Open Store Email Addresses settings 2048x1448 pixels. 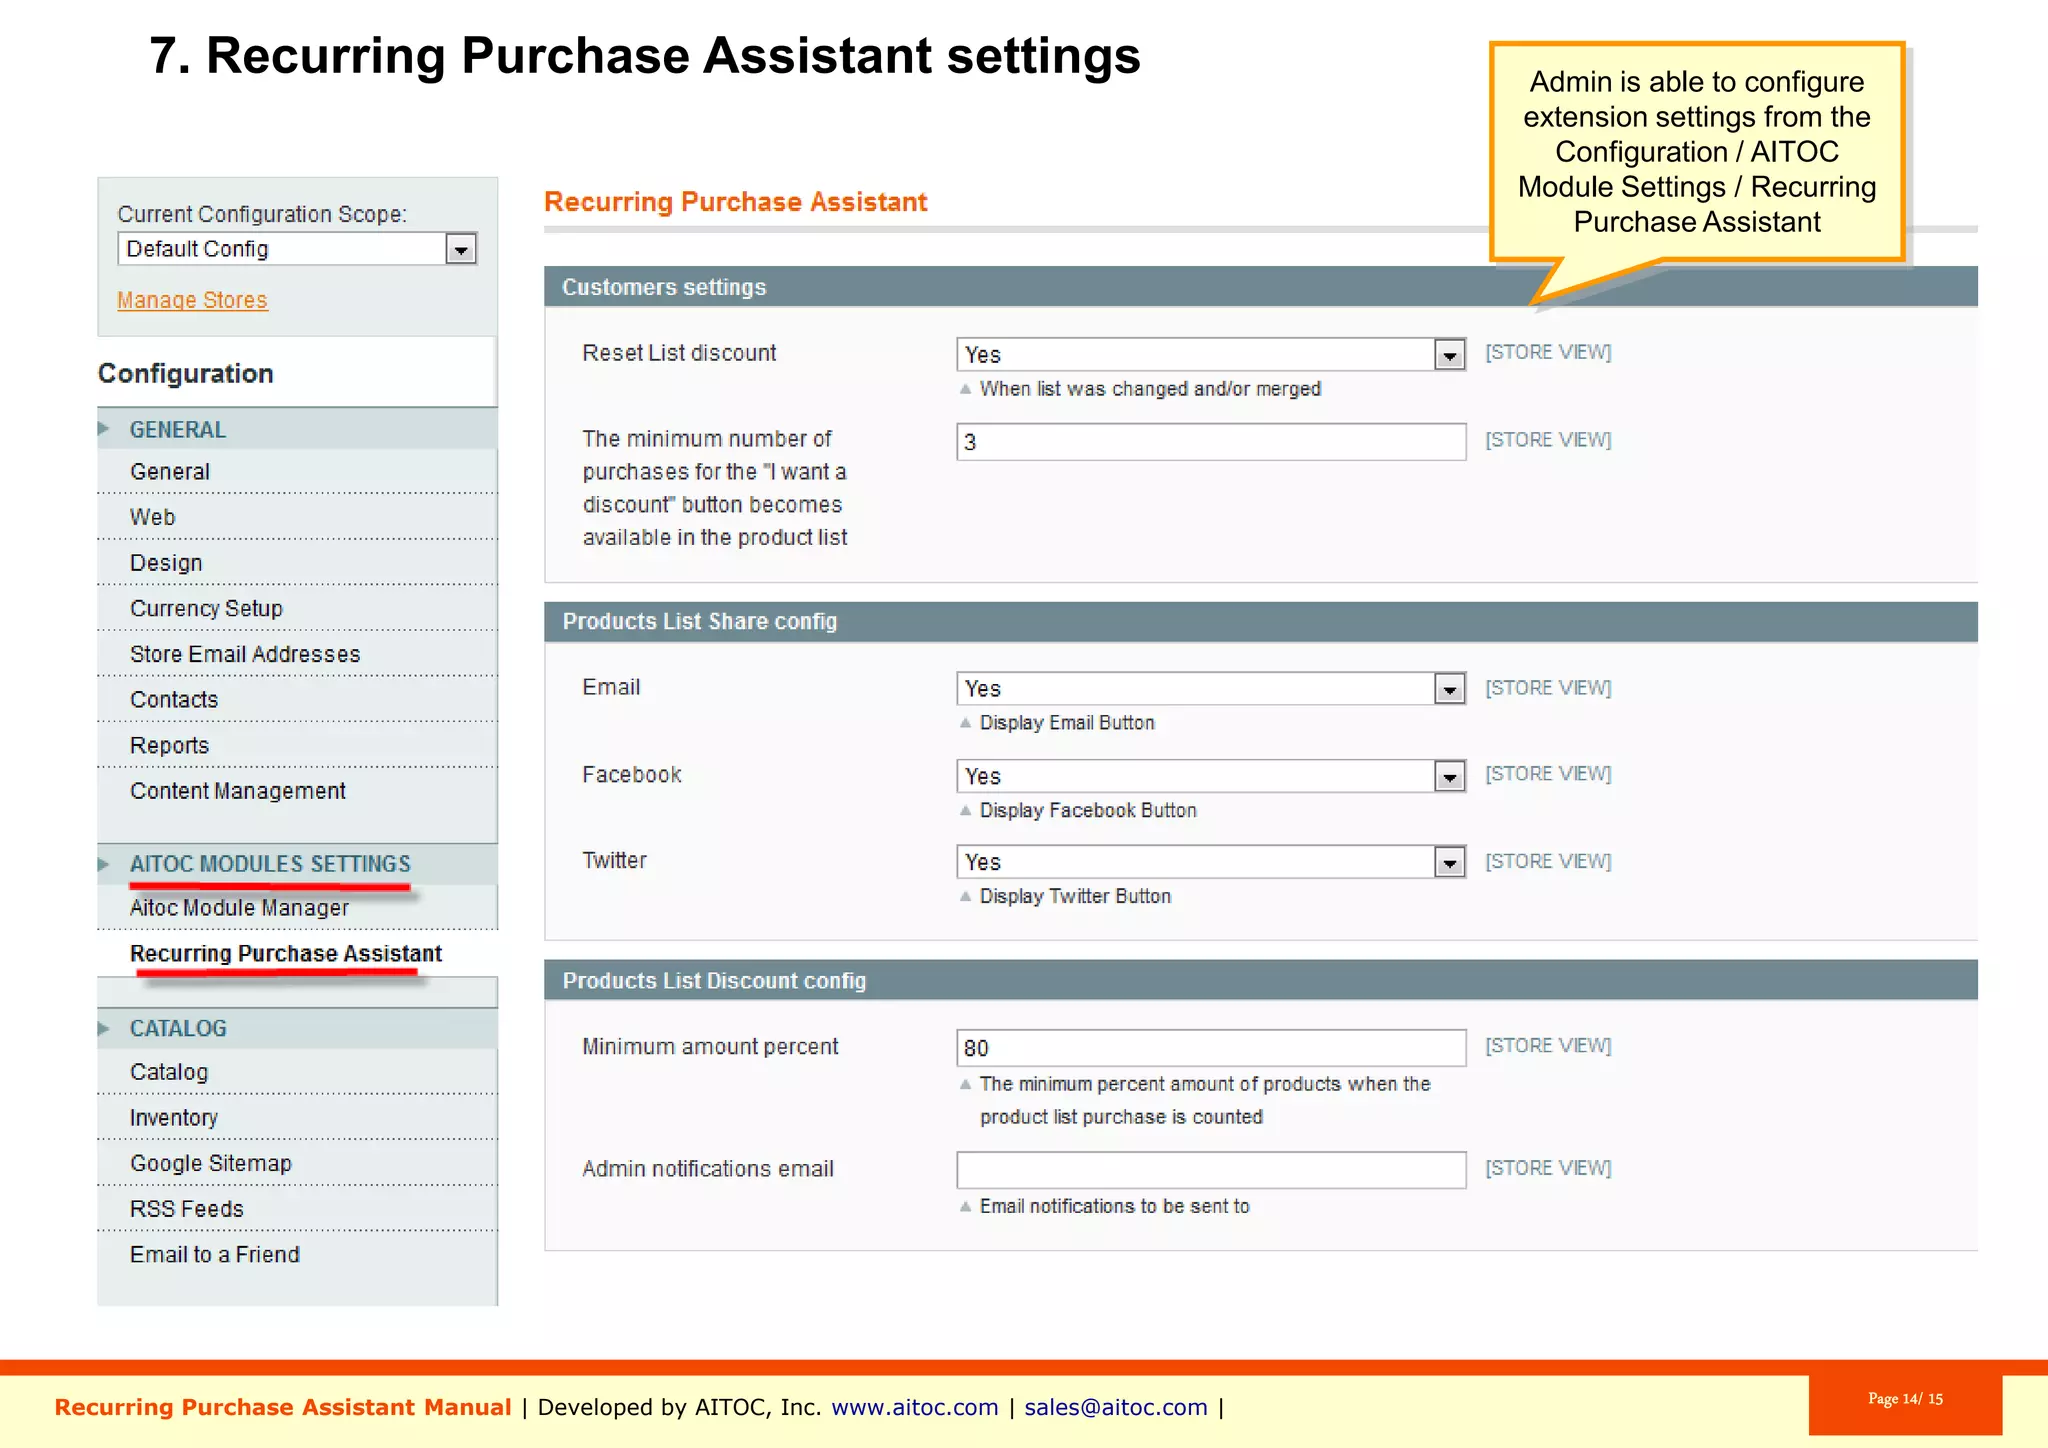point(245,654)
